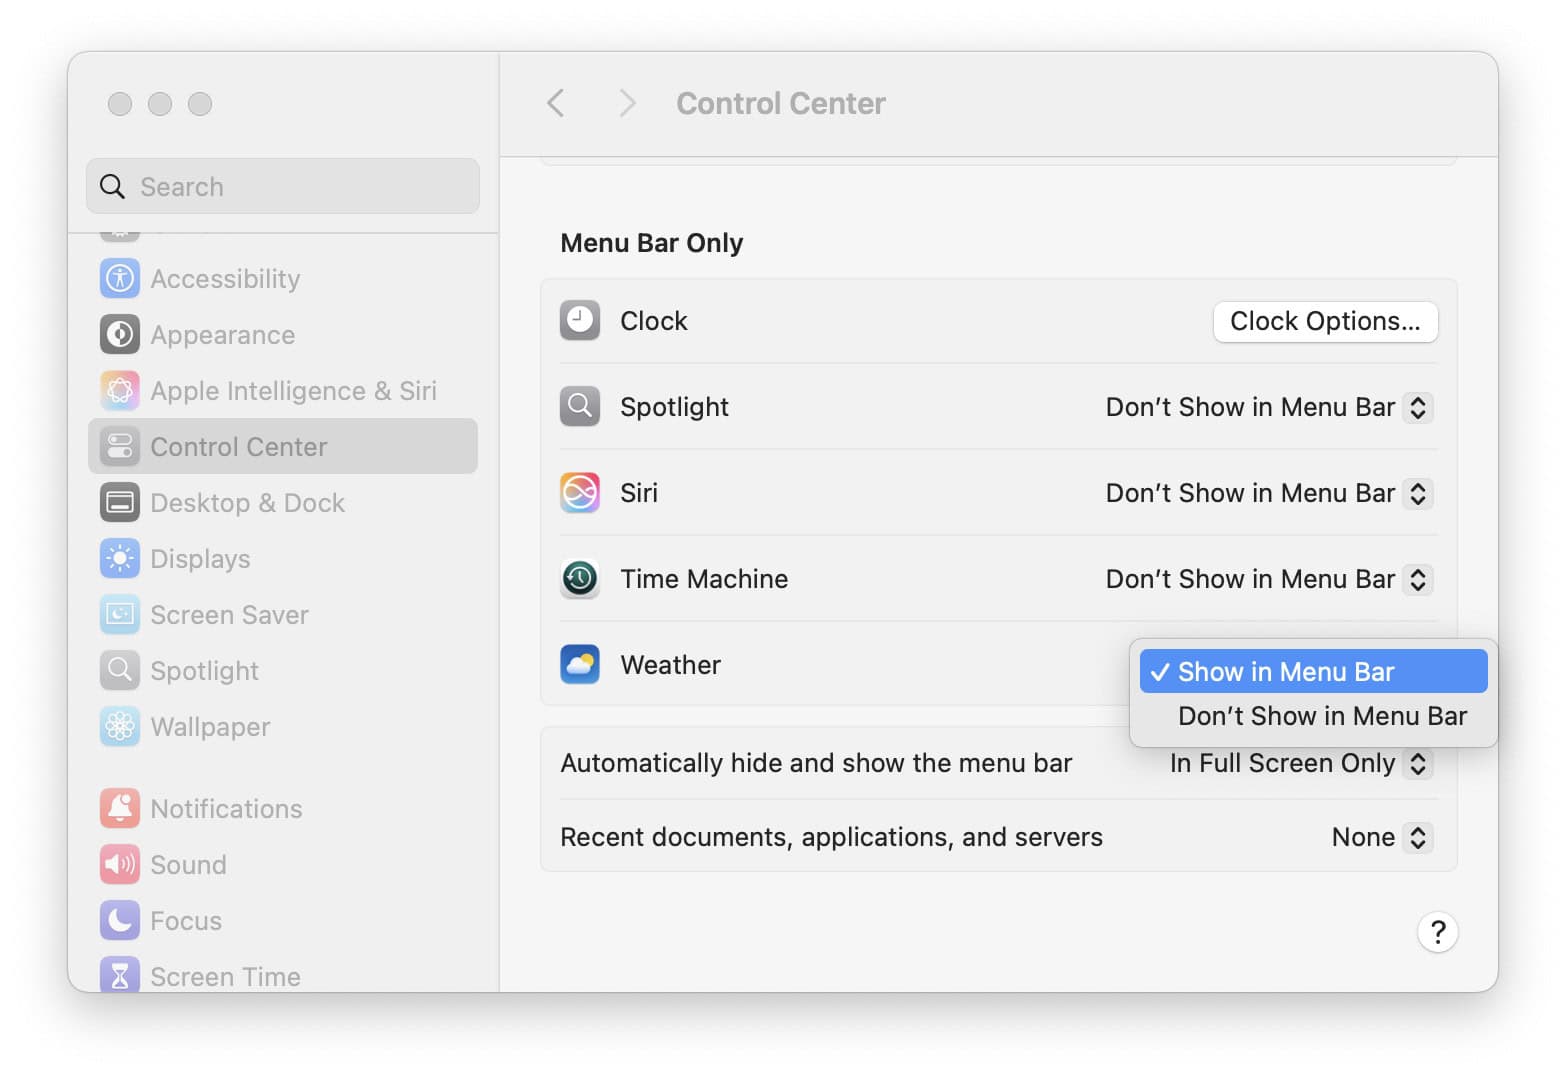
Task: Click the Control Center window title
Action: click(781, 103)
